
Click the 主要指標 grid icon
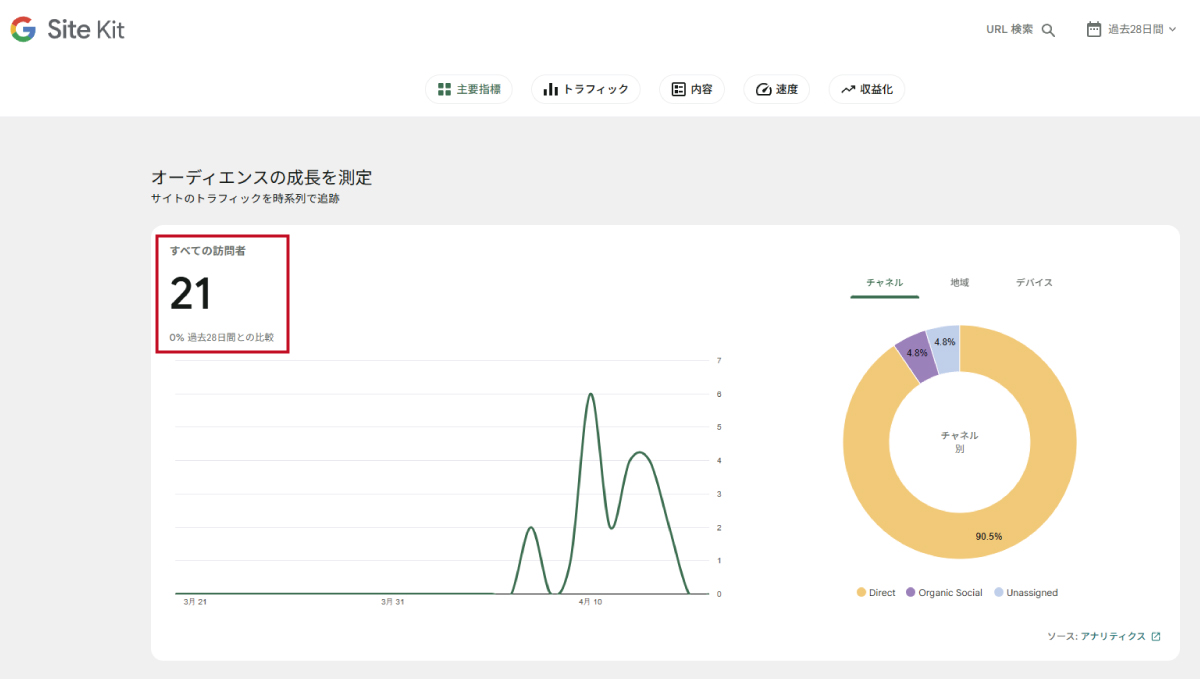click(x=445, y=89)
